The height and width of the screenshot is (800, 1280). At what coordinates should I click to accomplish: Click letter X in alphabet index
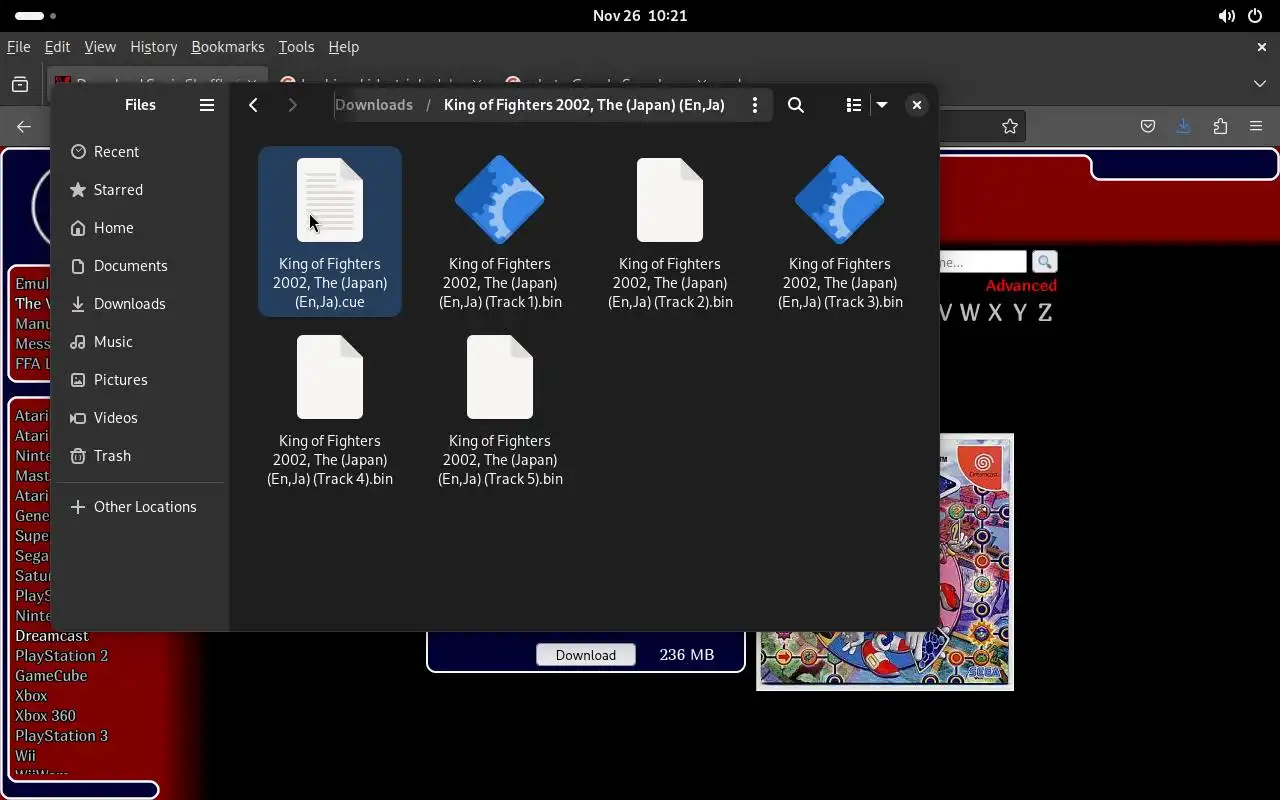click(x=995, y=313)
